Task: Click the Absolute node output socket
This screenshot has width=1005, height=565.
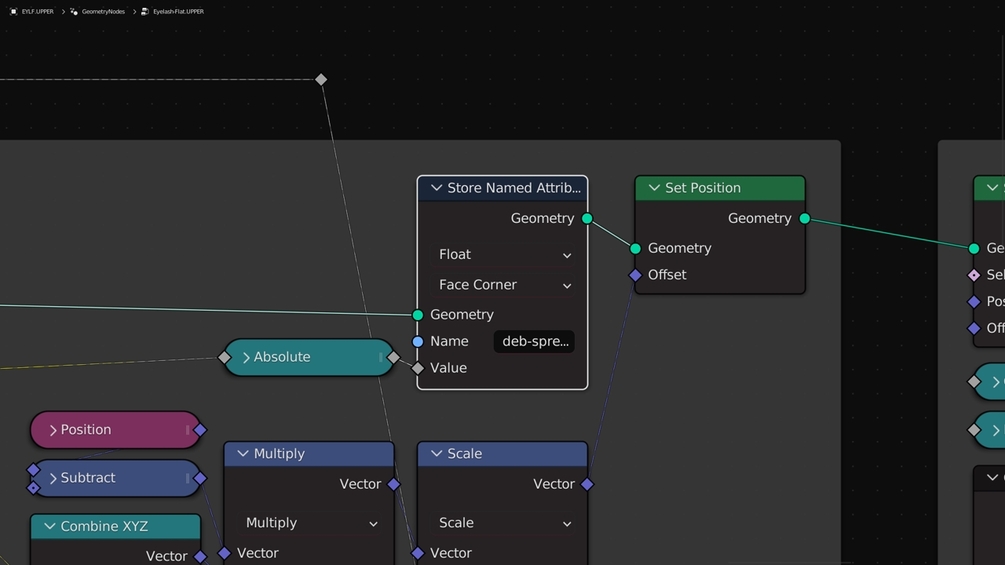Action: [x=394, y=357]
